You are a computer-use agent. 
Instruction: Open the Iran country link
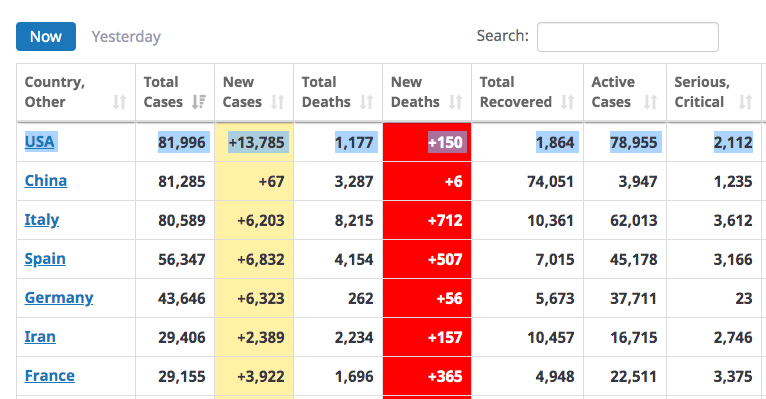point(40,337)
